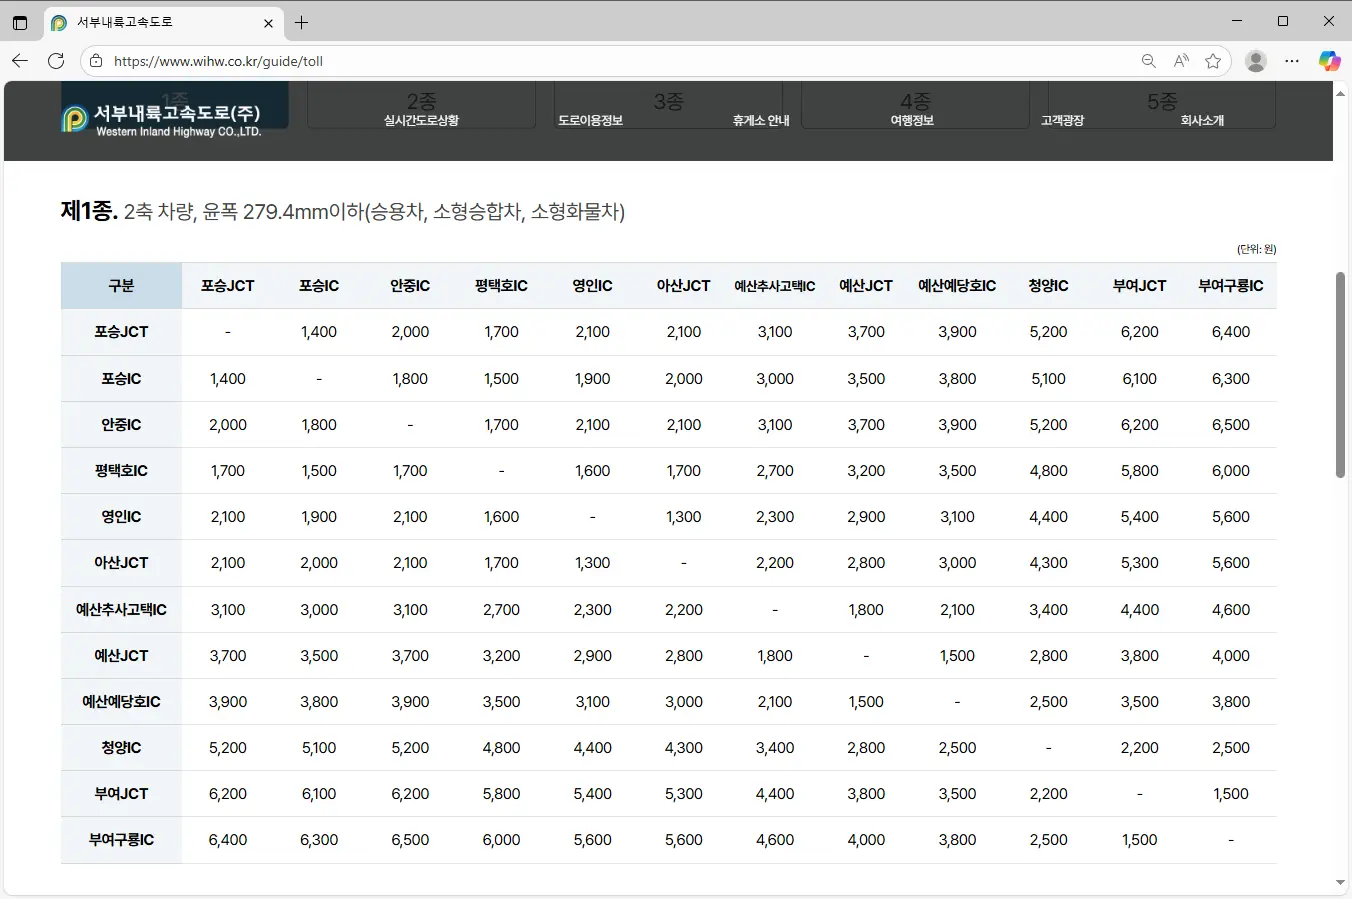Select the 부여JCT row label
The width and height of the screenshot is (1352, 899).
pos(121,794)
